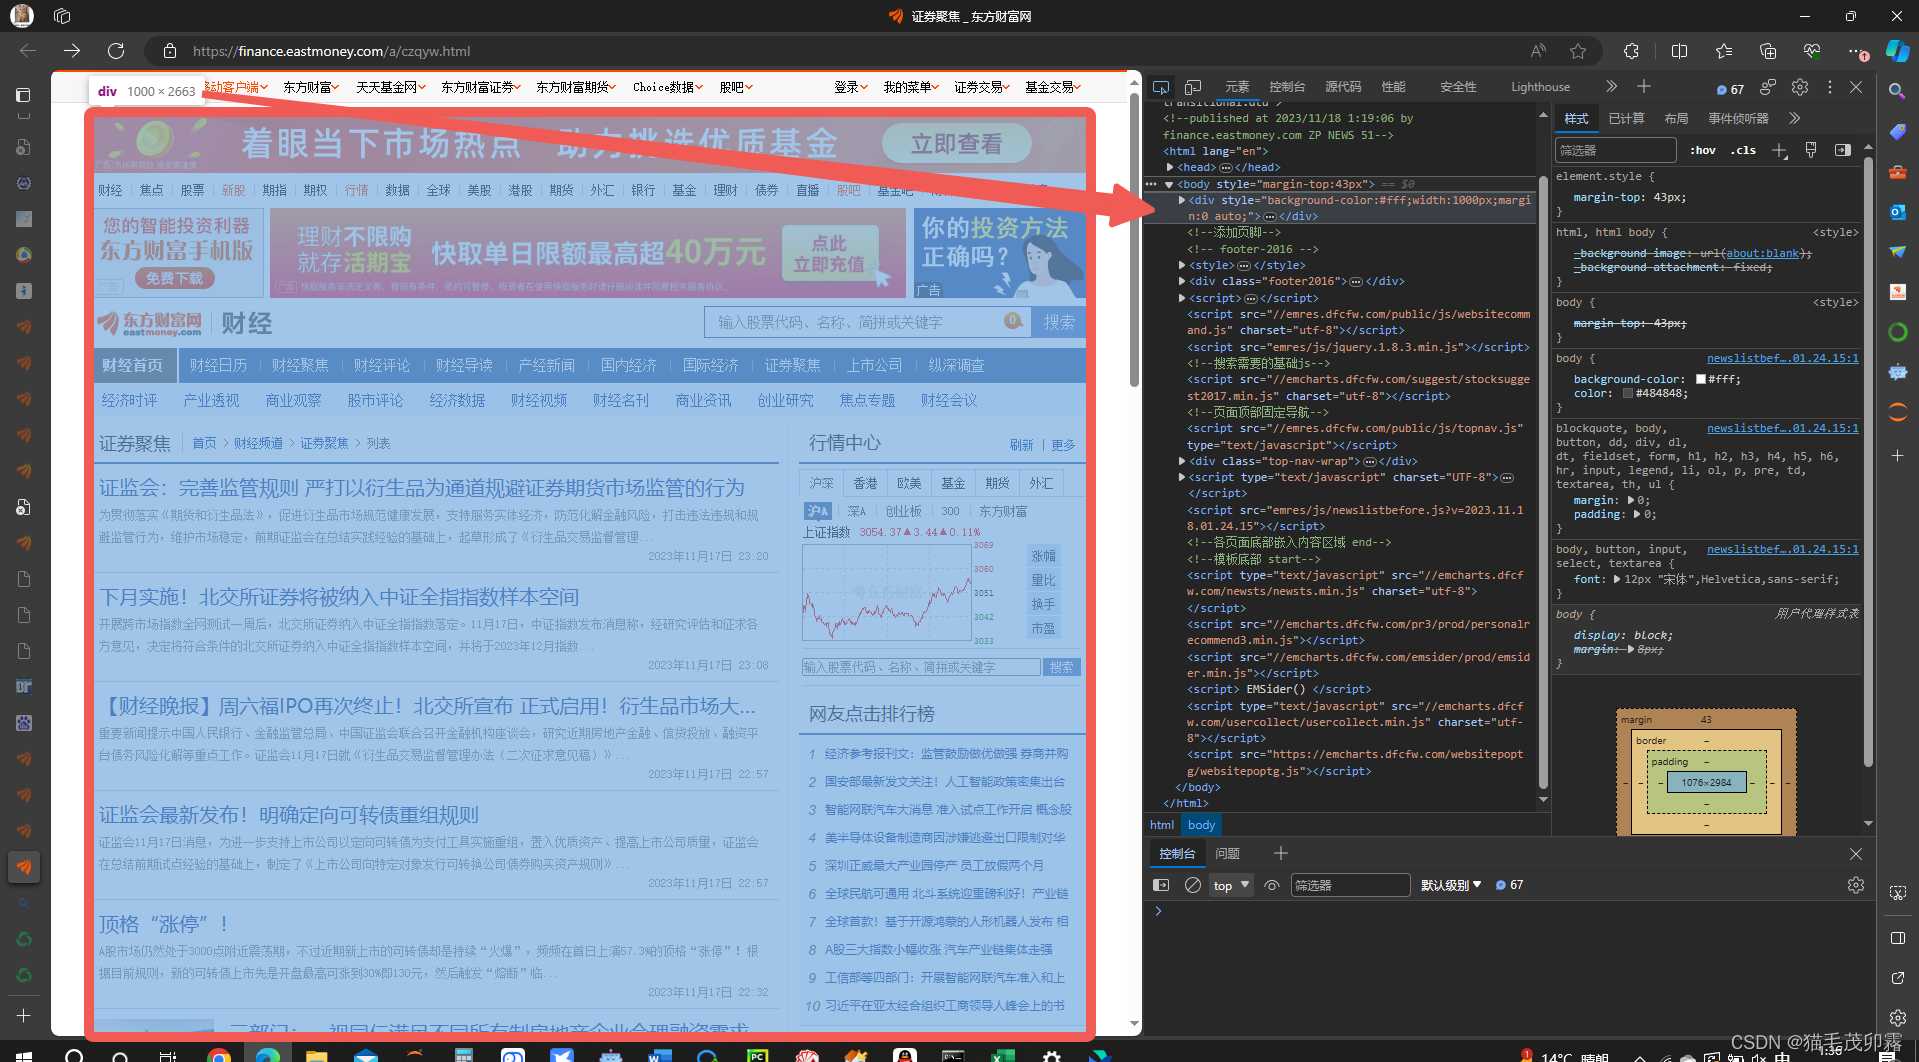Open the Copilot icon in browser toolbar
The image size is (1919, 1062).
point(1896,51)
